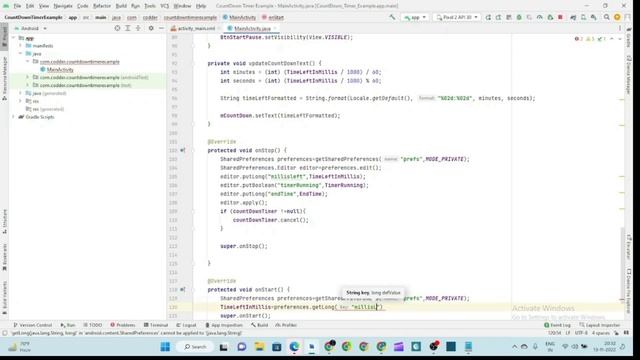Click the error count indicator in editor
Image resolution: width=640 pixels, height=360 pixels.
click(578, 39)
